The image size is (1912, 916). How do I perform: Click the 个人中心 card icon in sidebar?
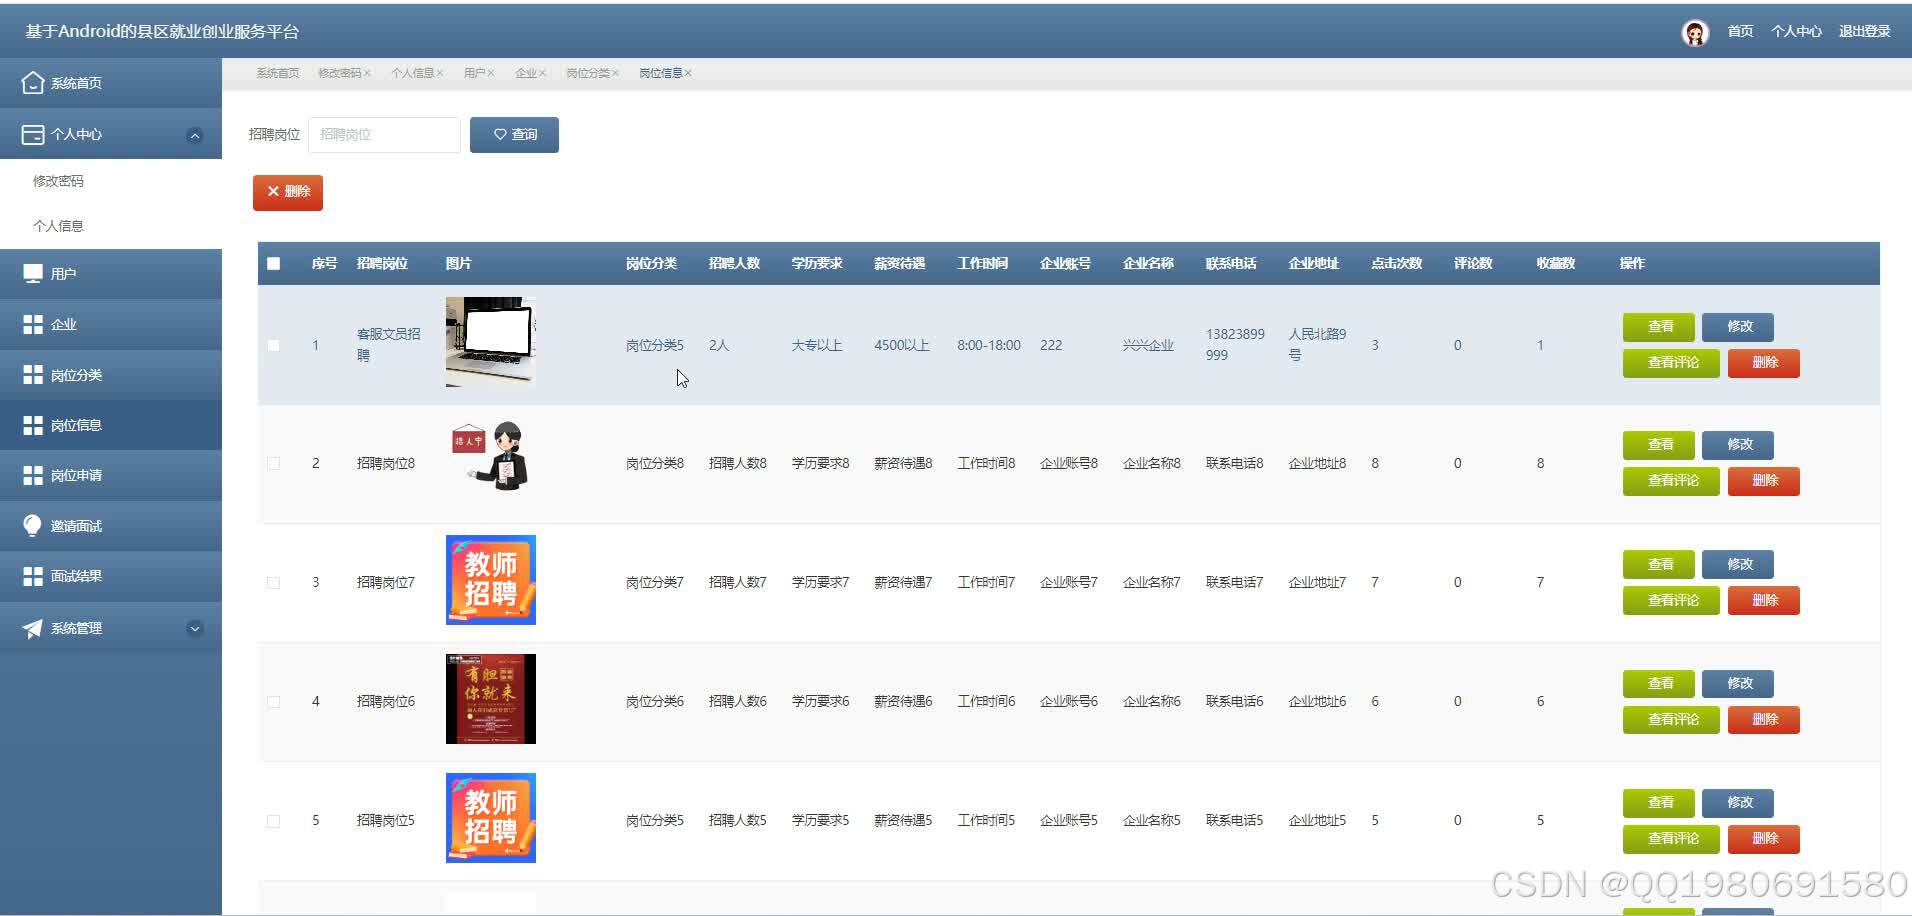(33, 134)
